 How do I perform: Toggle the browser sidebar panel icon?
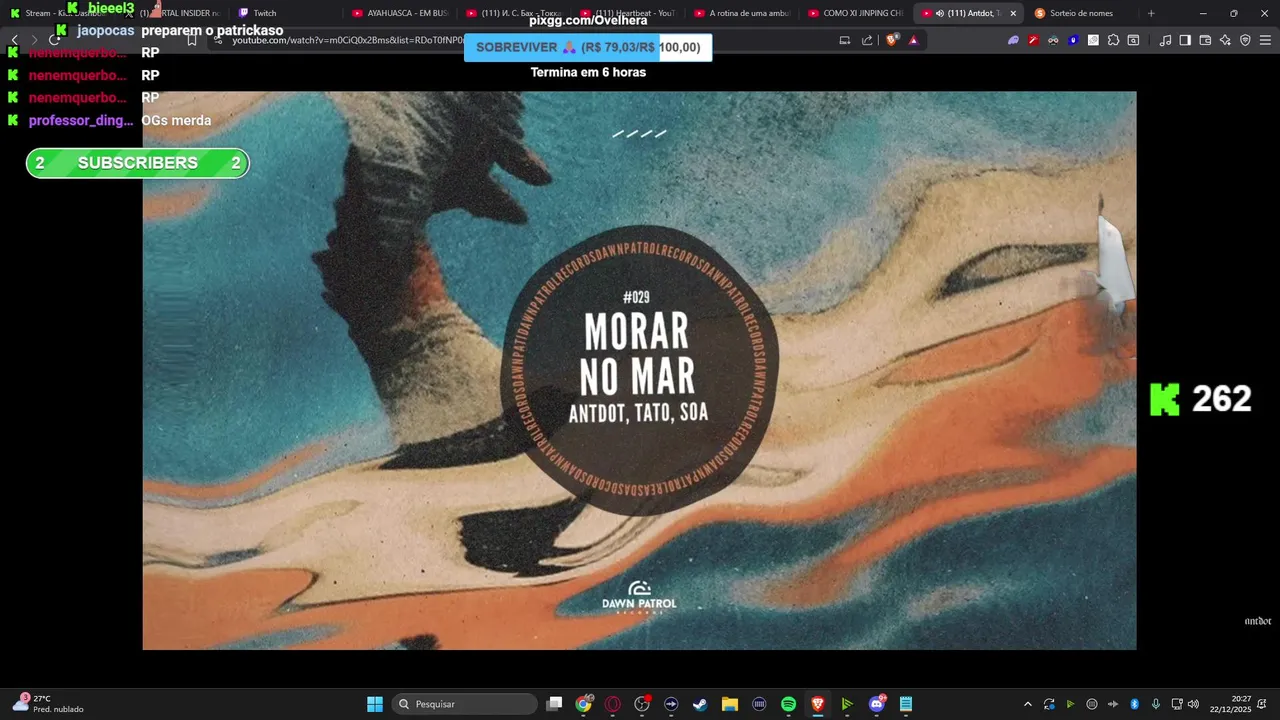click(x=1185, y=40)
